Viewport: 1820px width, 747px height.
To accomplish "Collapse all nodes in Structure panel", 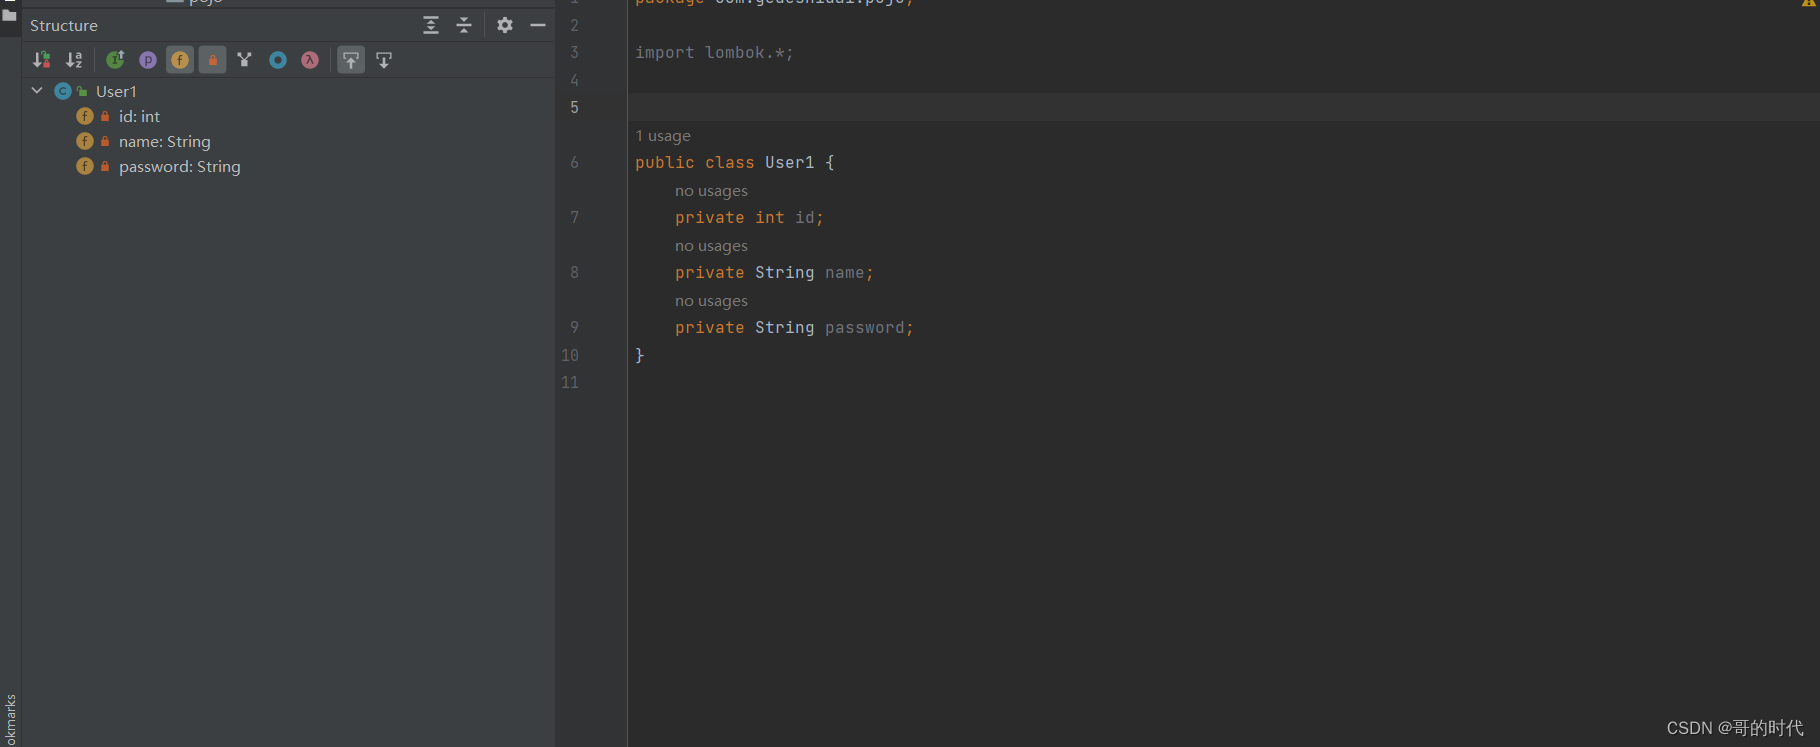I will pos(464,25).
